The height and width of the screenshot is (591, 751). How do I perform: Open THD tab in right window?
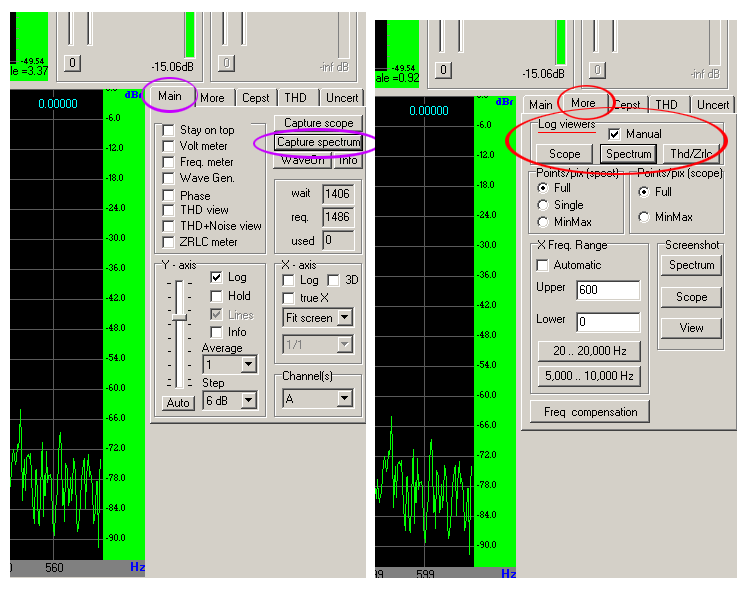click(666, 104)
